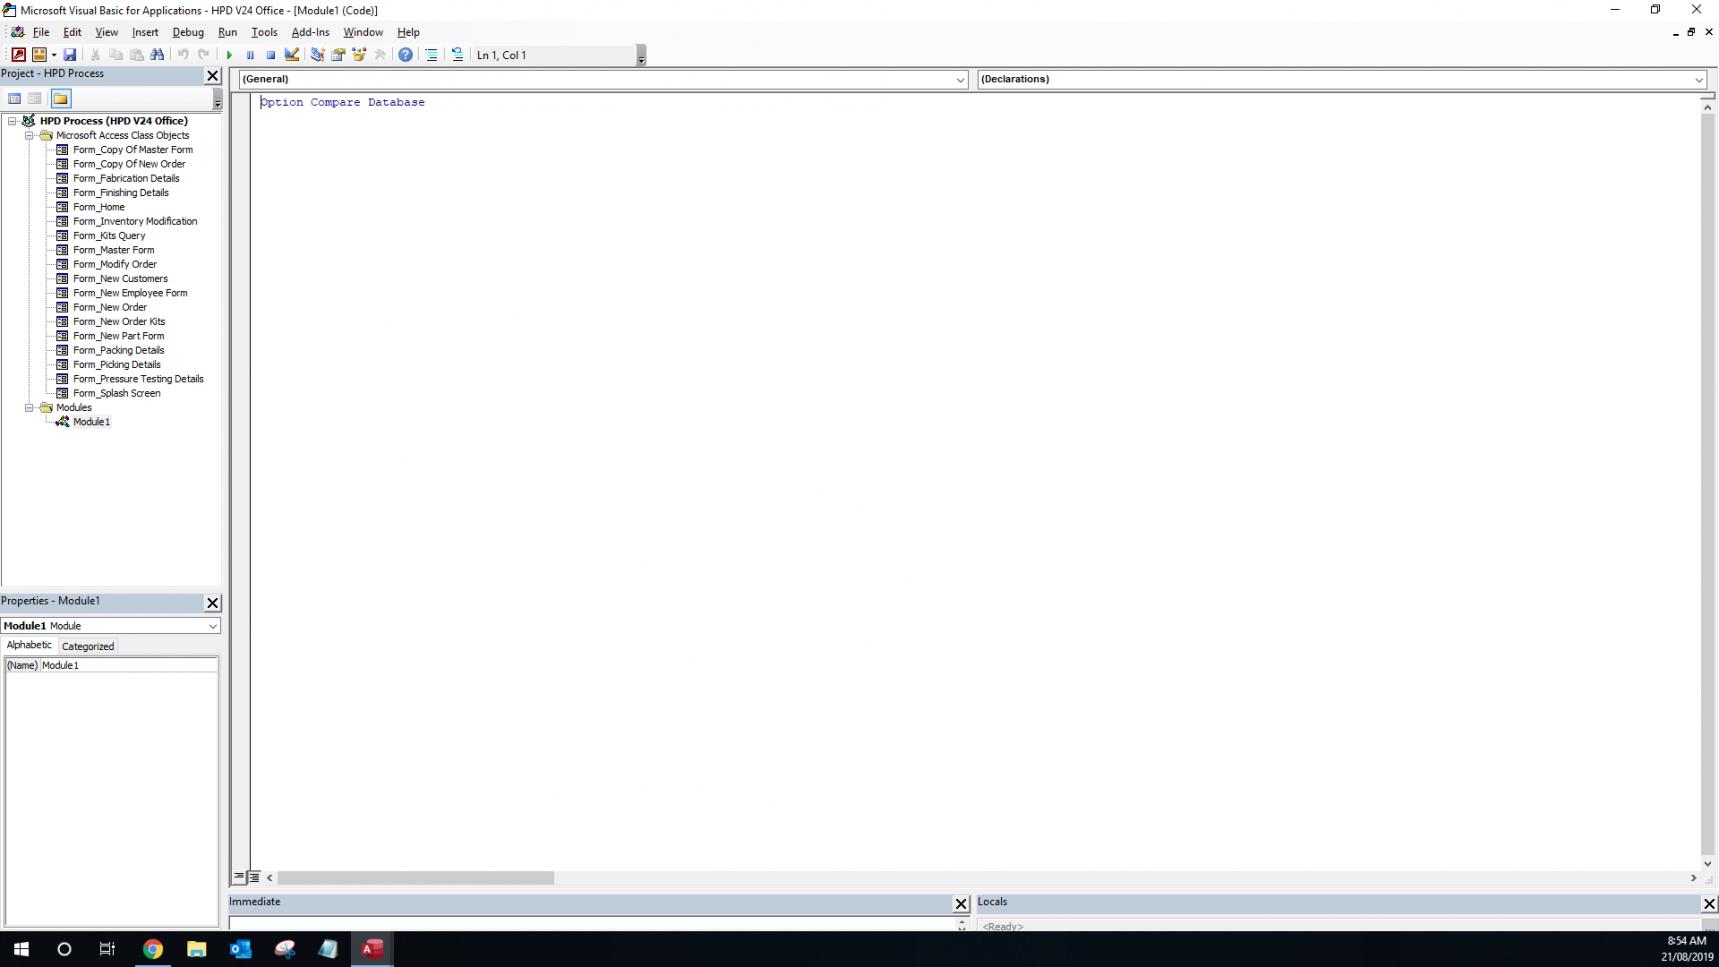Click the Insert Module toolbar icon
Viewport: 1719px width, 967px height.
tap(39, 55)
